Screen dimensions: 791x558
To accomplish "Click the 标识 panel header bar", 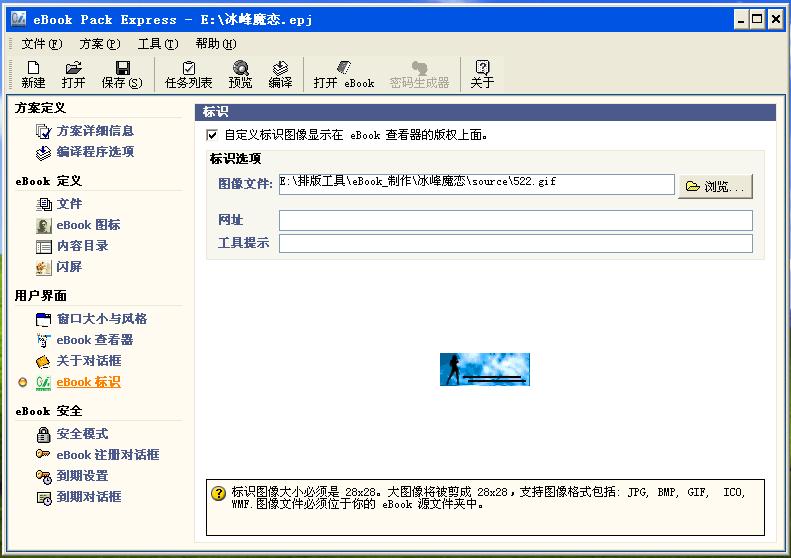I will click(485, 112).
